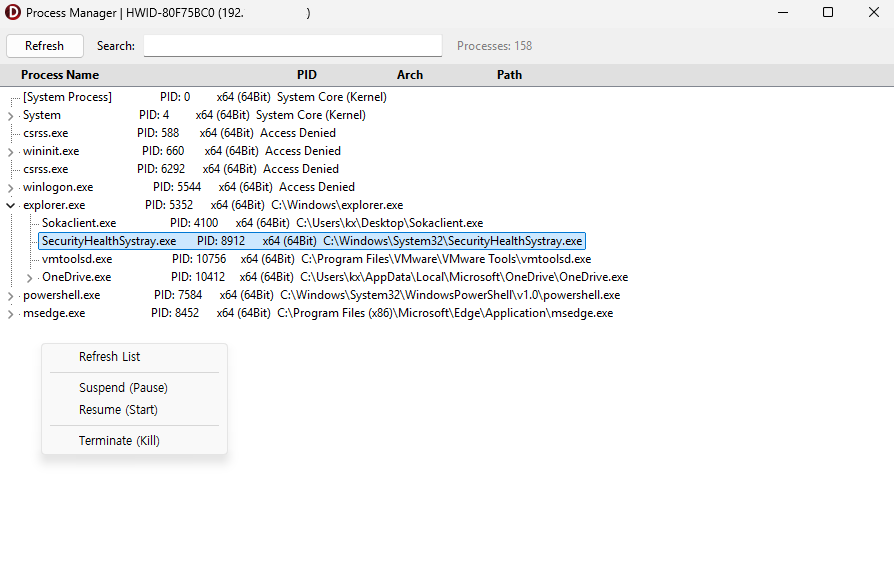Sort by Process Name column header
Image resolution: width=894 pixels, height=575 pixels.
60,75
